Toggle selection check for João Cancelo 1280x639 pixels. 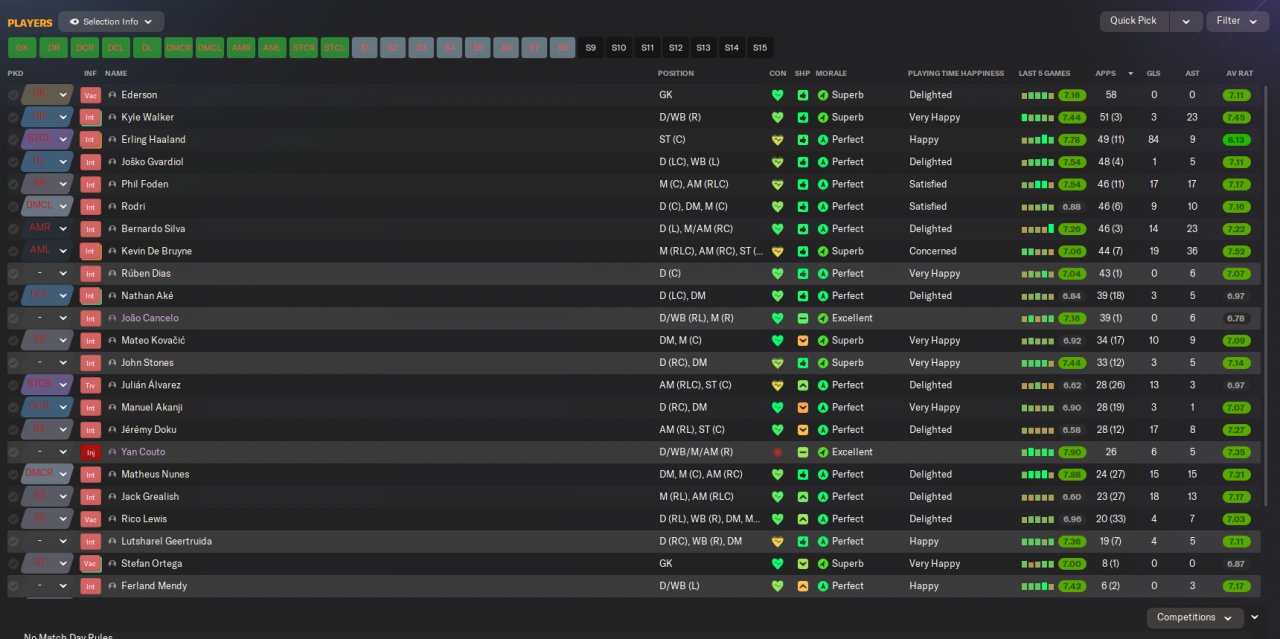pyautogui.click(x=13, y=318)
